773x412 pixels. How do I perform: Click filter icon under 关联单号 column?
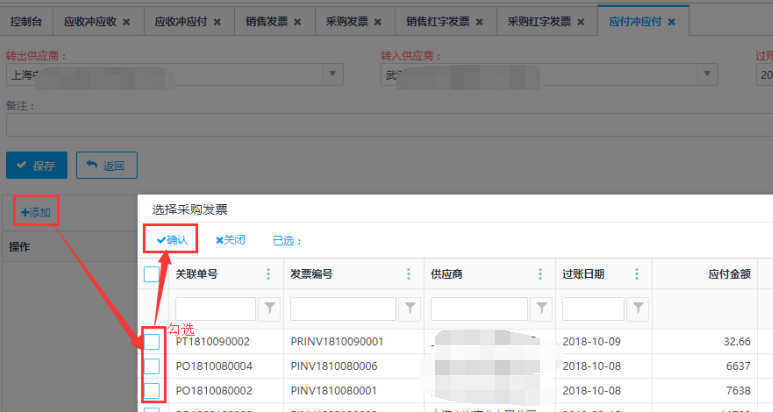click(x=270, y=309)
